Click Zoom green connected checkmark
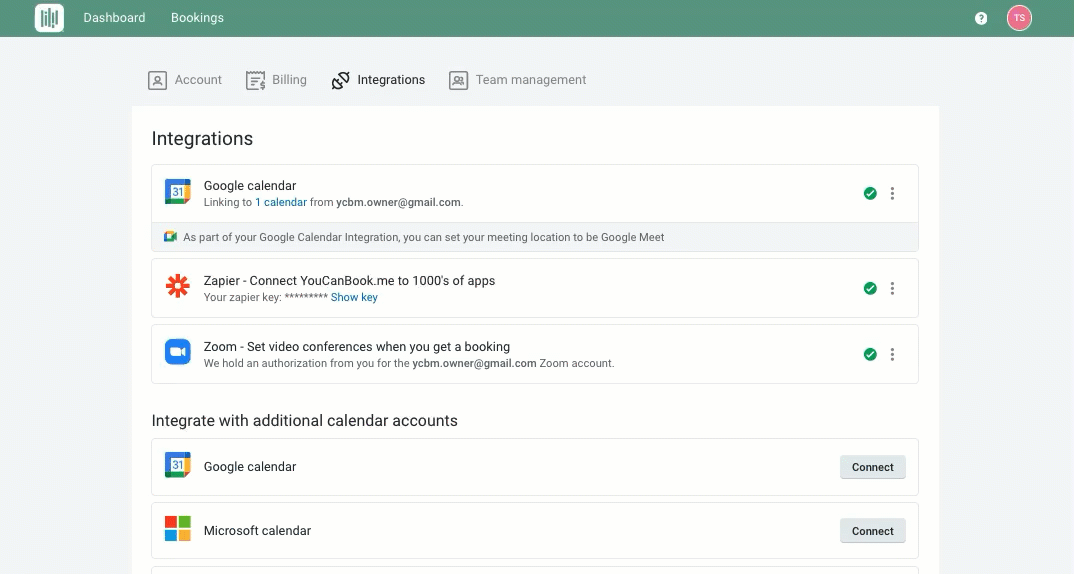This screenshot has height=574, width=1074. click(870, 354)
